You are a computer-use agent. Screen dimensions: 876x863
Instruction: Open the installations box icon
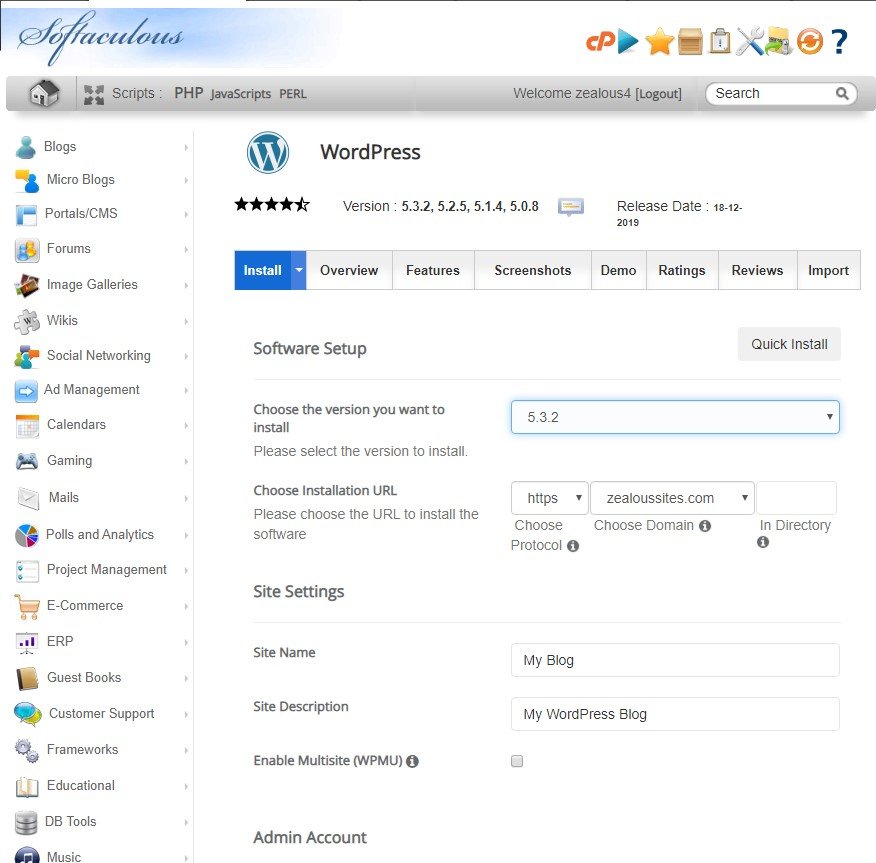pos(690,42)
